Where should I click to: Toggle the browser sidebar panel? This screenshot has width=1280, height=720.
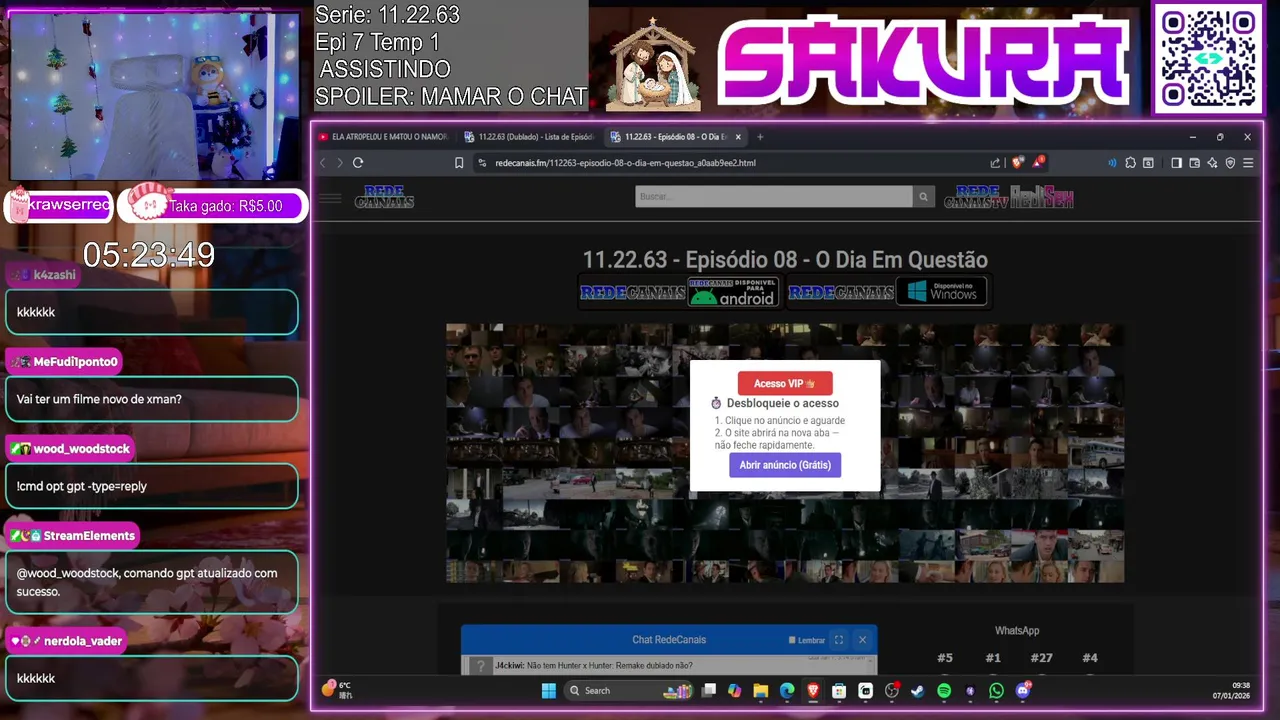[x=1176, y=163]
